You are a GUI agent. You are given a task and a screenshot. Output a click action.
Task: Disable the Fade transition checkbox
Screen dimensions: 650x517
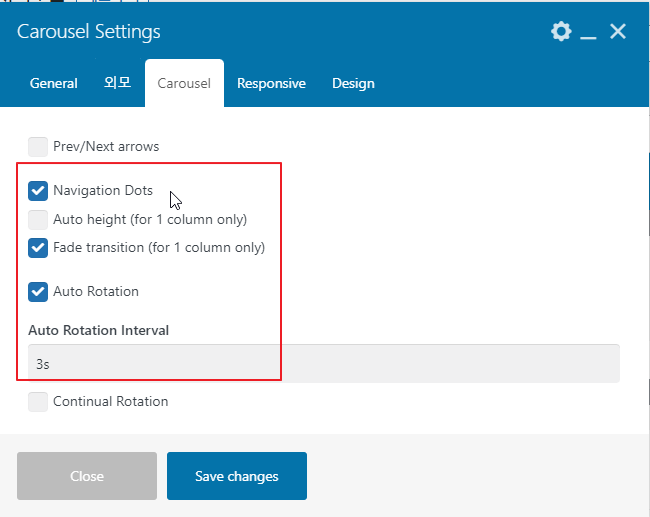point(38,248)
